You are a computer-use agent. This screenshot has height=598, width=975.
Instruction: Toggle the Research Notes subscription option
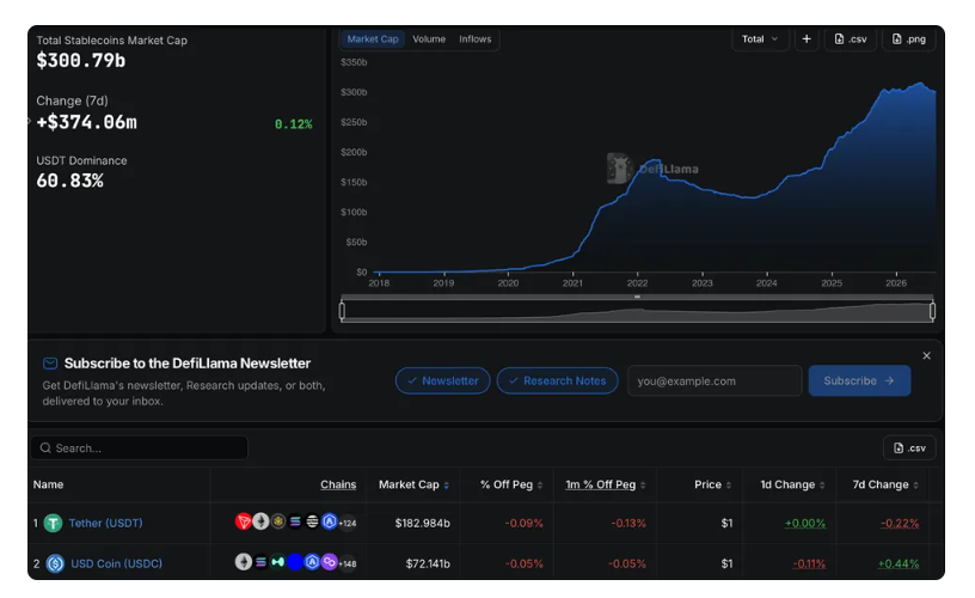557,381
